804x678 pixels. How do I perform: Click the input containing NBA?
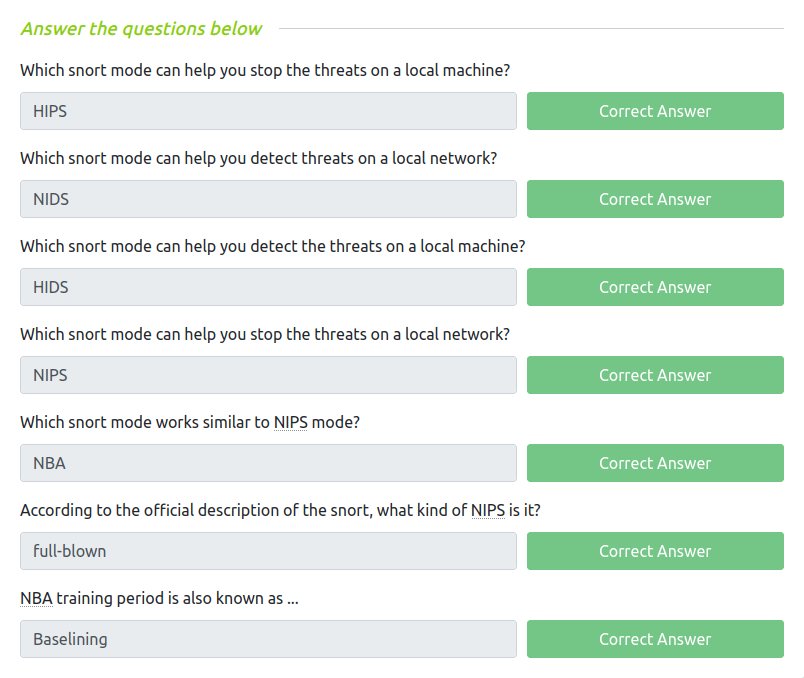268,463
